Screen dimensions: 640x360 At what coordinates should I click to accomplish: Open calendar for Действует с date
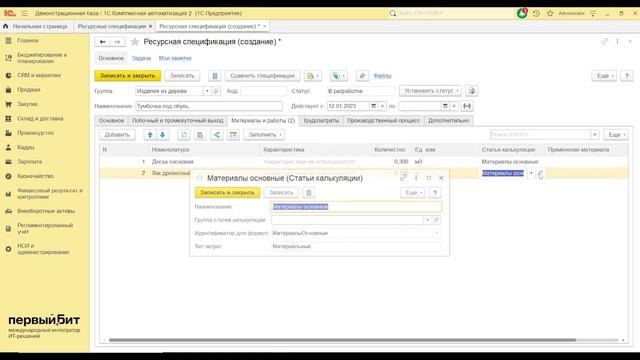pyautogui.click(x=373, y=106)
